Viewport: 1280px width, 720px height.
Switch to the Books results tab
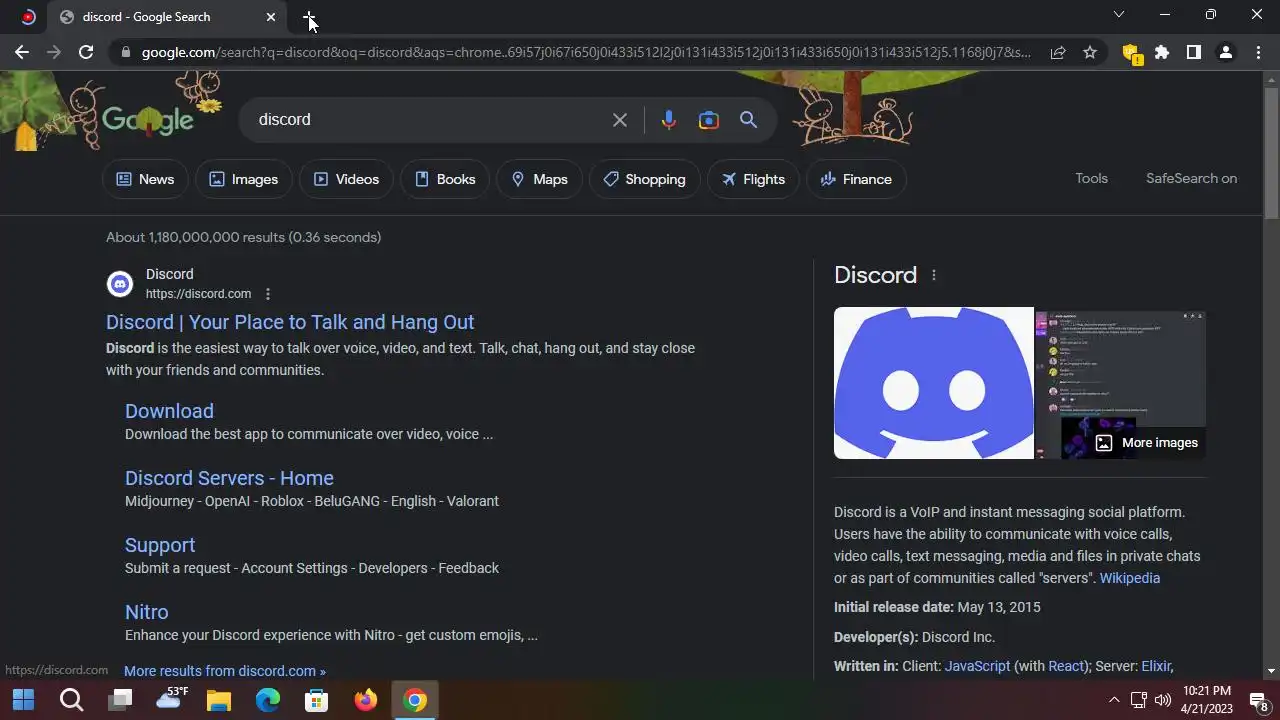(445, 179)
